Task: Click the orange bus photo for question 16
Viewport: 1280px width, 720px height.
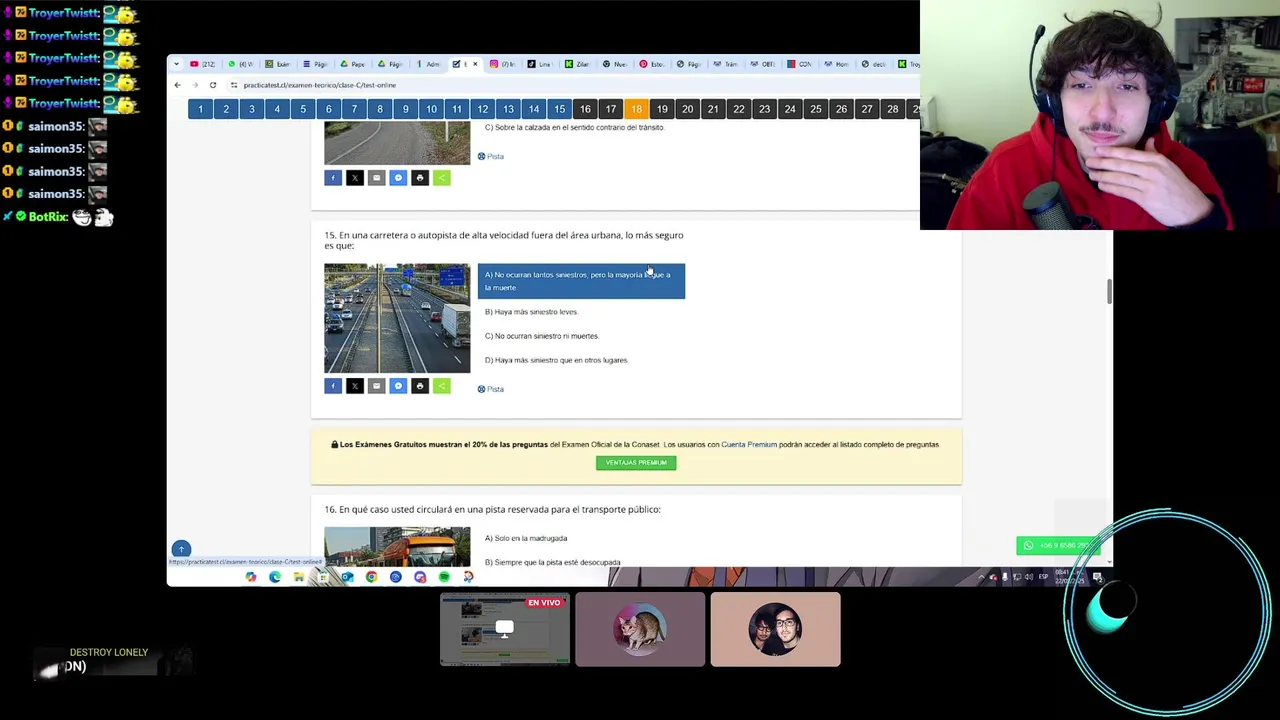Action: pyautogui.click(x=397, y=546)
